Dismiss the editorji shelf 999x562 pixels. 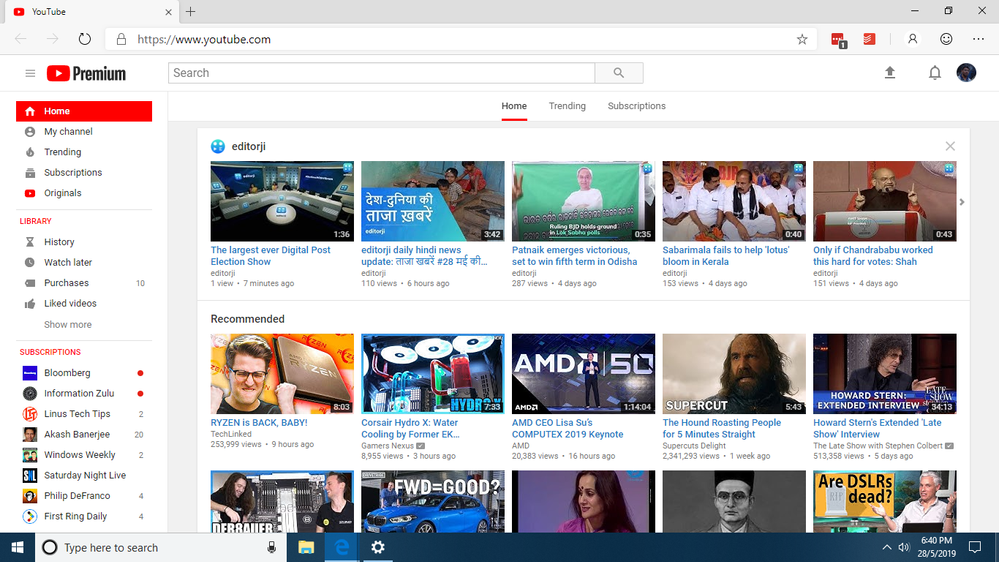pyautogui.click(x=950, y=146)
